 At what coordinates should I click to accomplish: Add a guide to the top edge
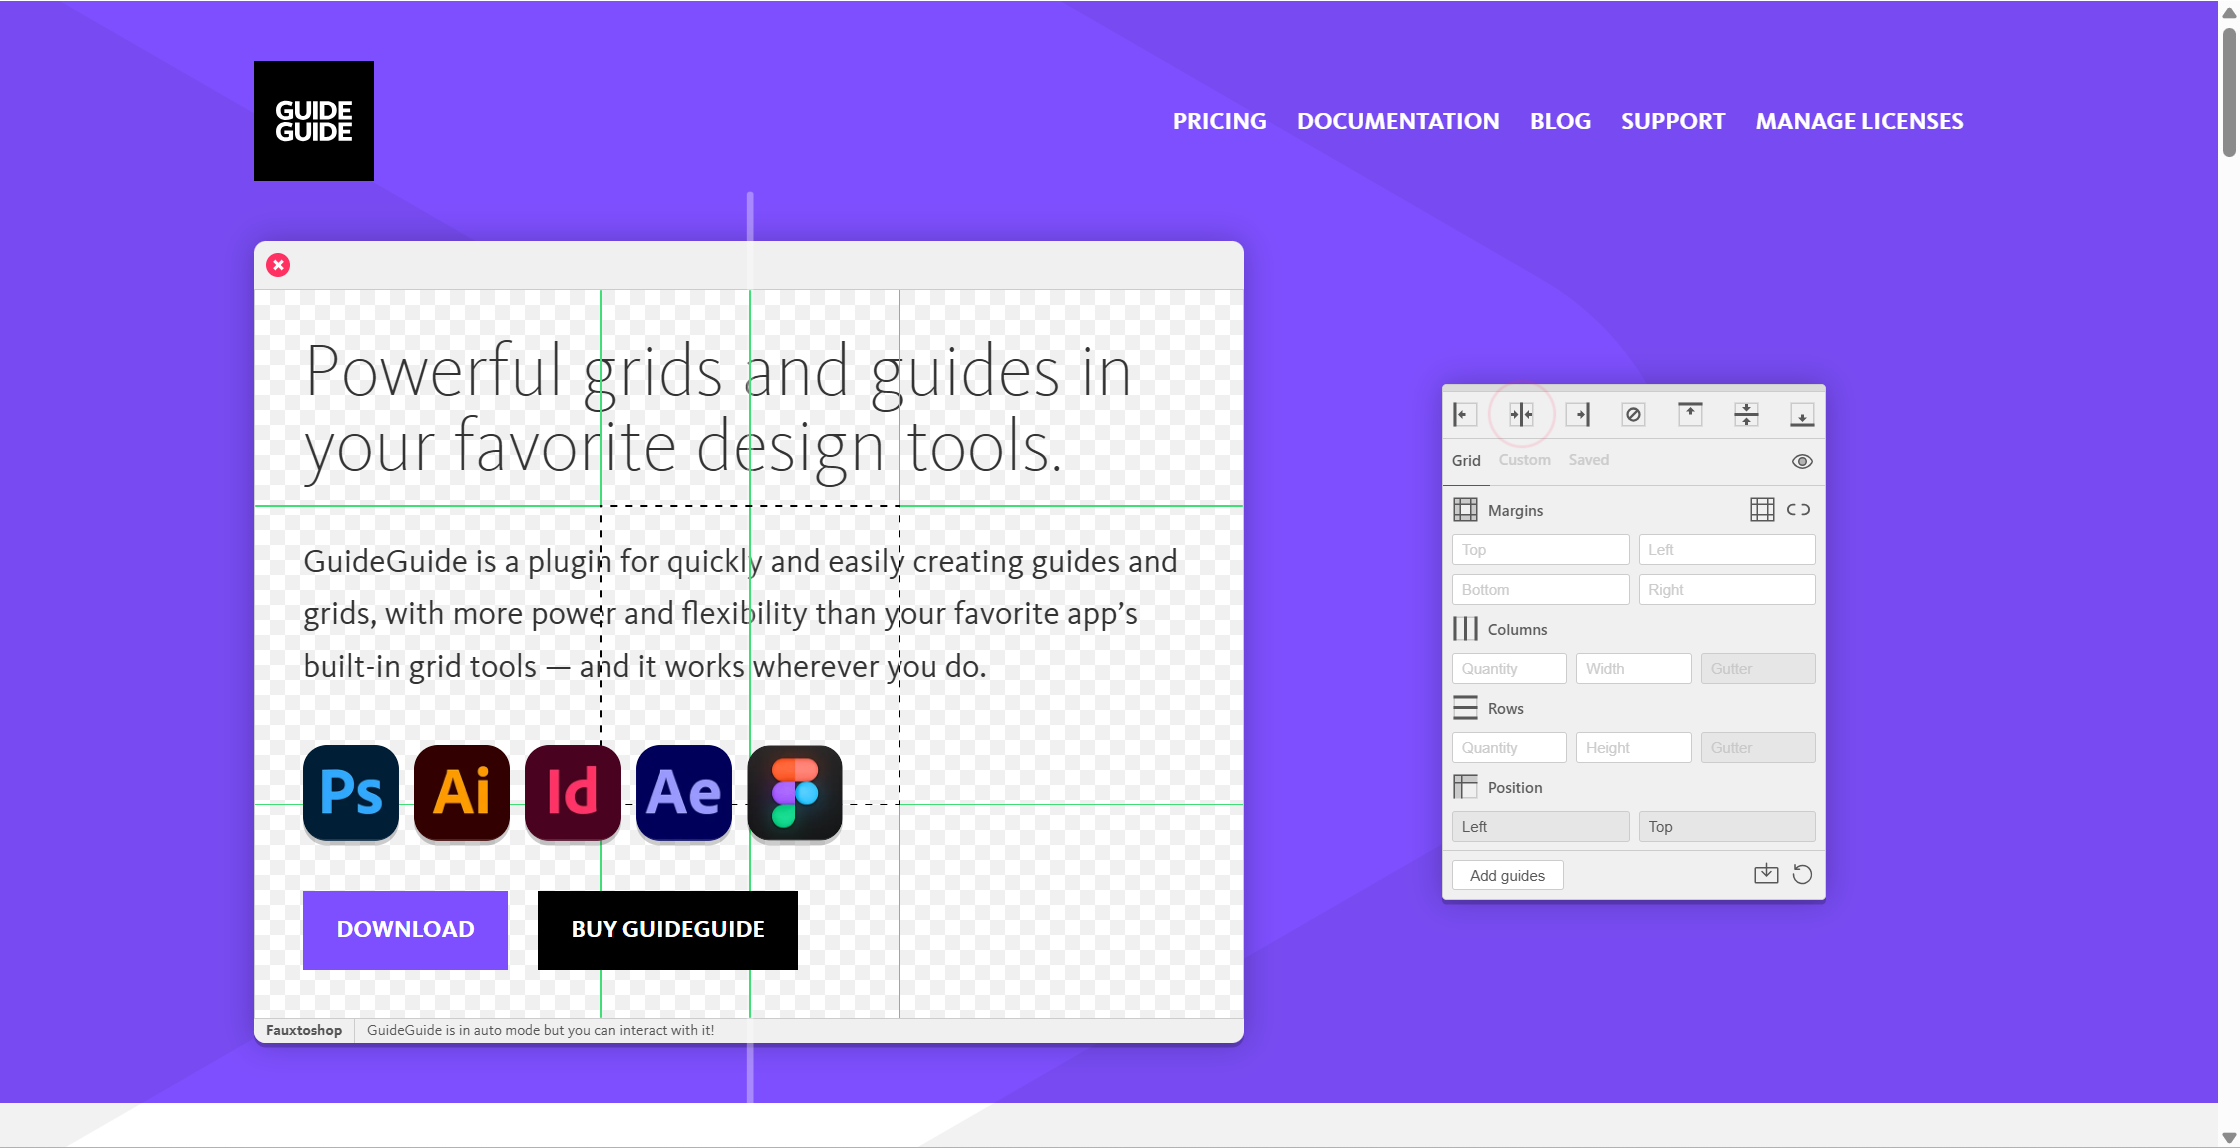pyautogui.click(x=1690, y=414)
